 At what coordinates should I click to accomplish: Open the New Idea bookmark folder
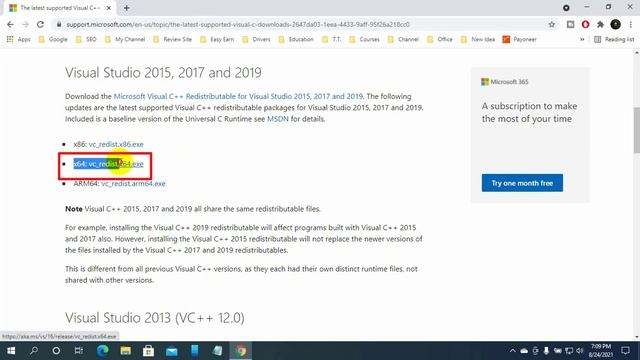(478, 40)
